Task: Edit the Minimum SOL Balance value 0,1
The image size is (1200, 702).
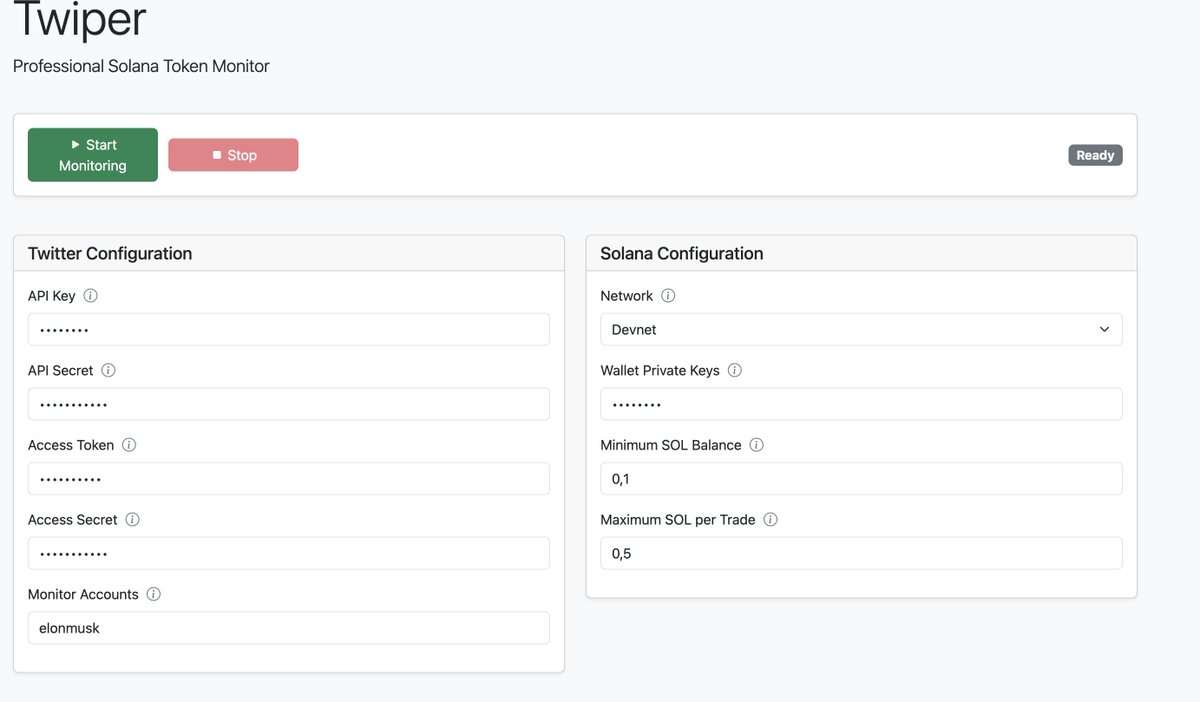Action: (861, 479)
